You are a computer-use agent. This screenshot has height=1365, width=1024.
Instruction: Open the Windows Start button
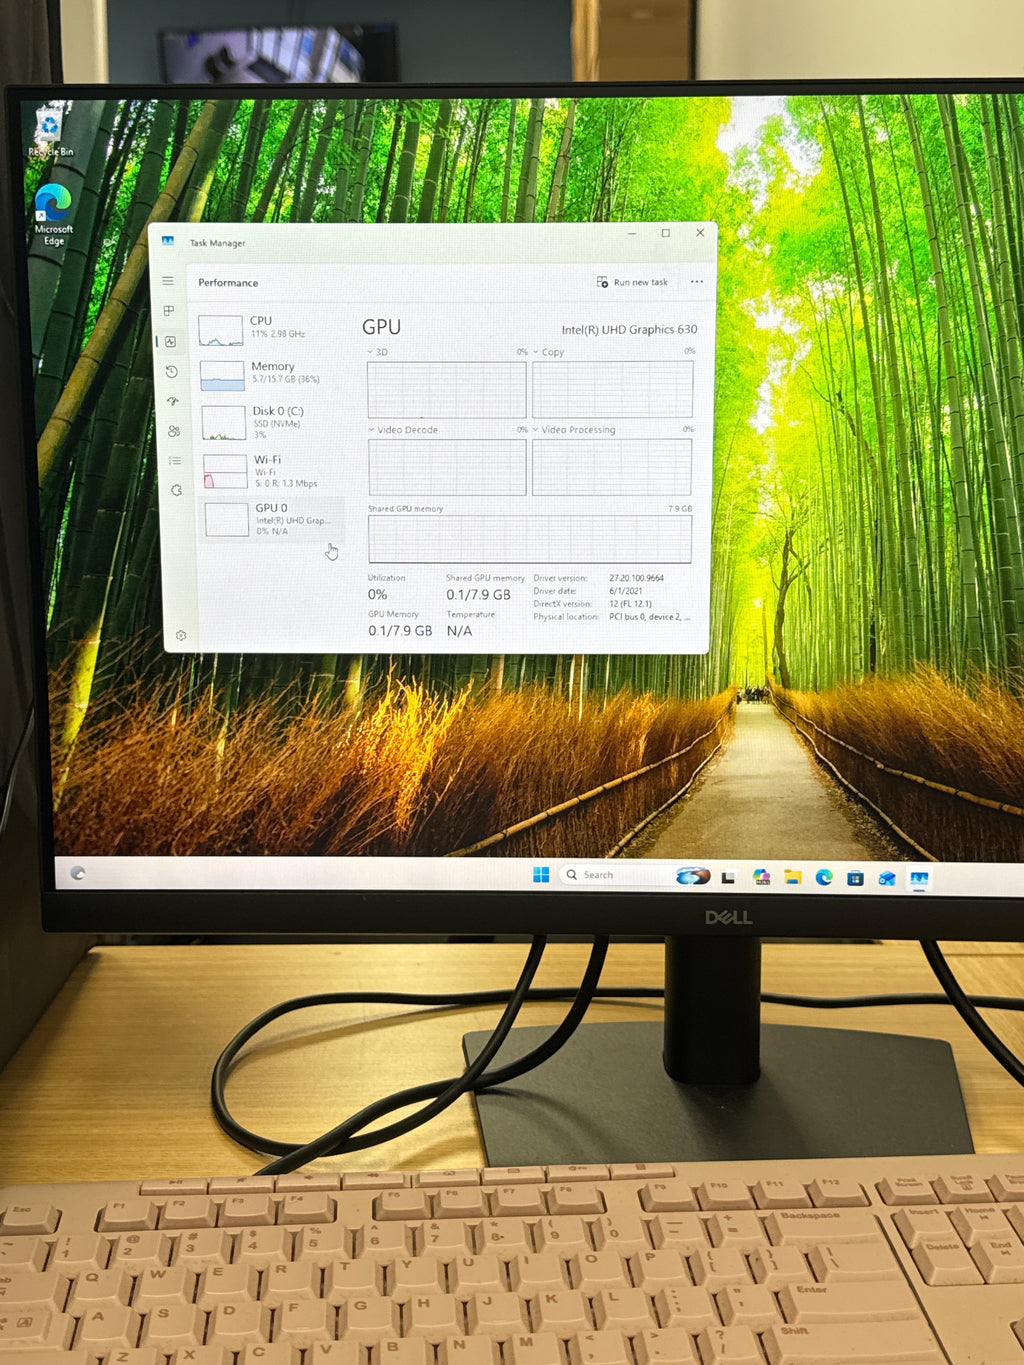(541, 875)
